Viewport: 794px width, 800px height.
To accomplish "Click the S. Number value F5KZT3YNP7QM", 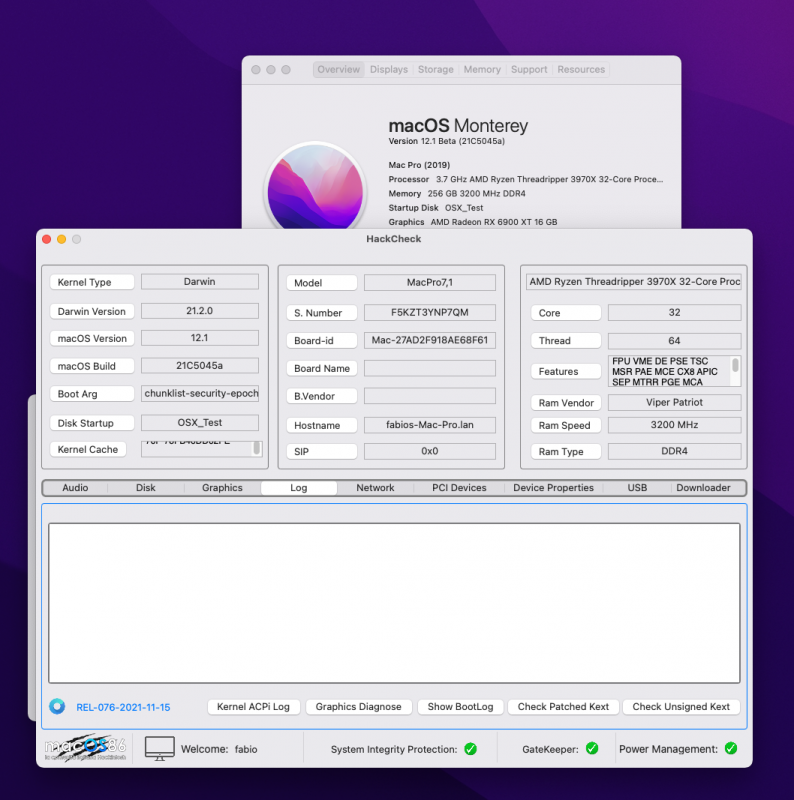I will [430, 312].
